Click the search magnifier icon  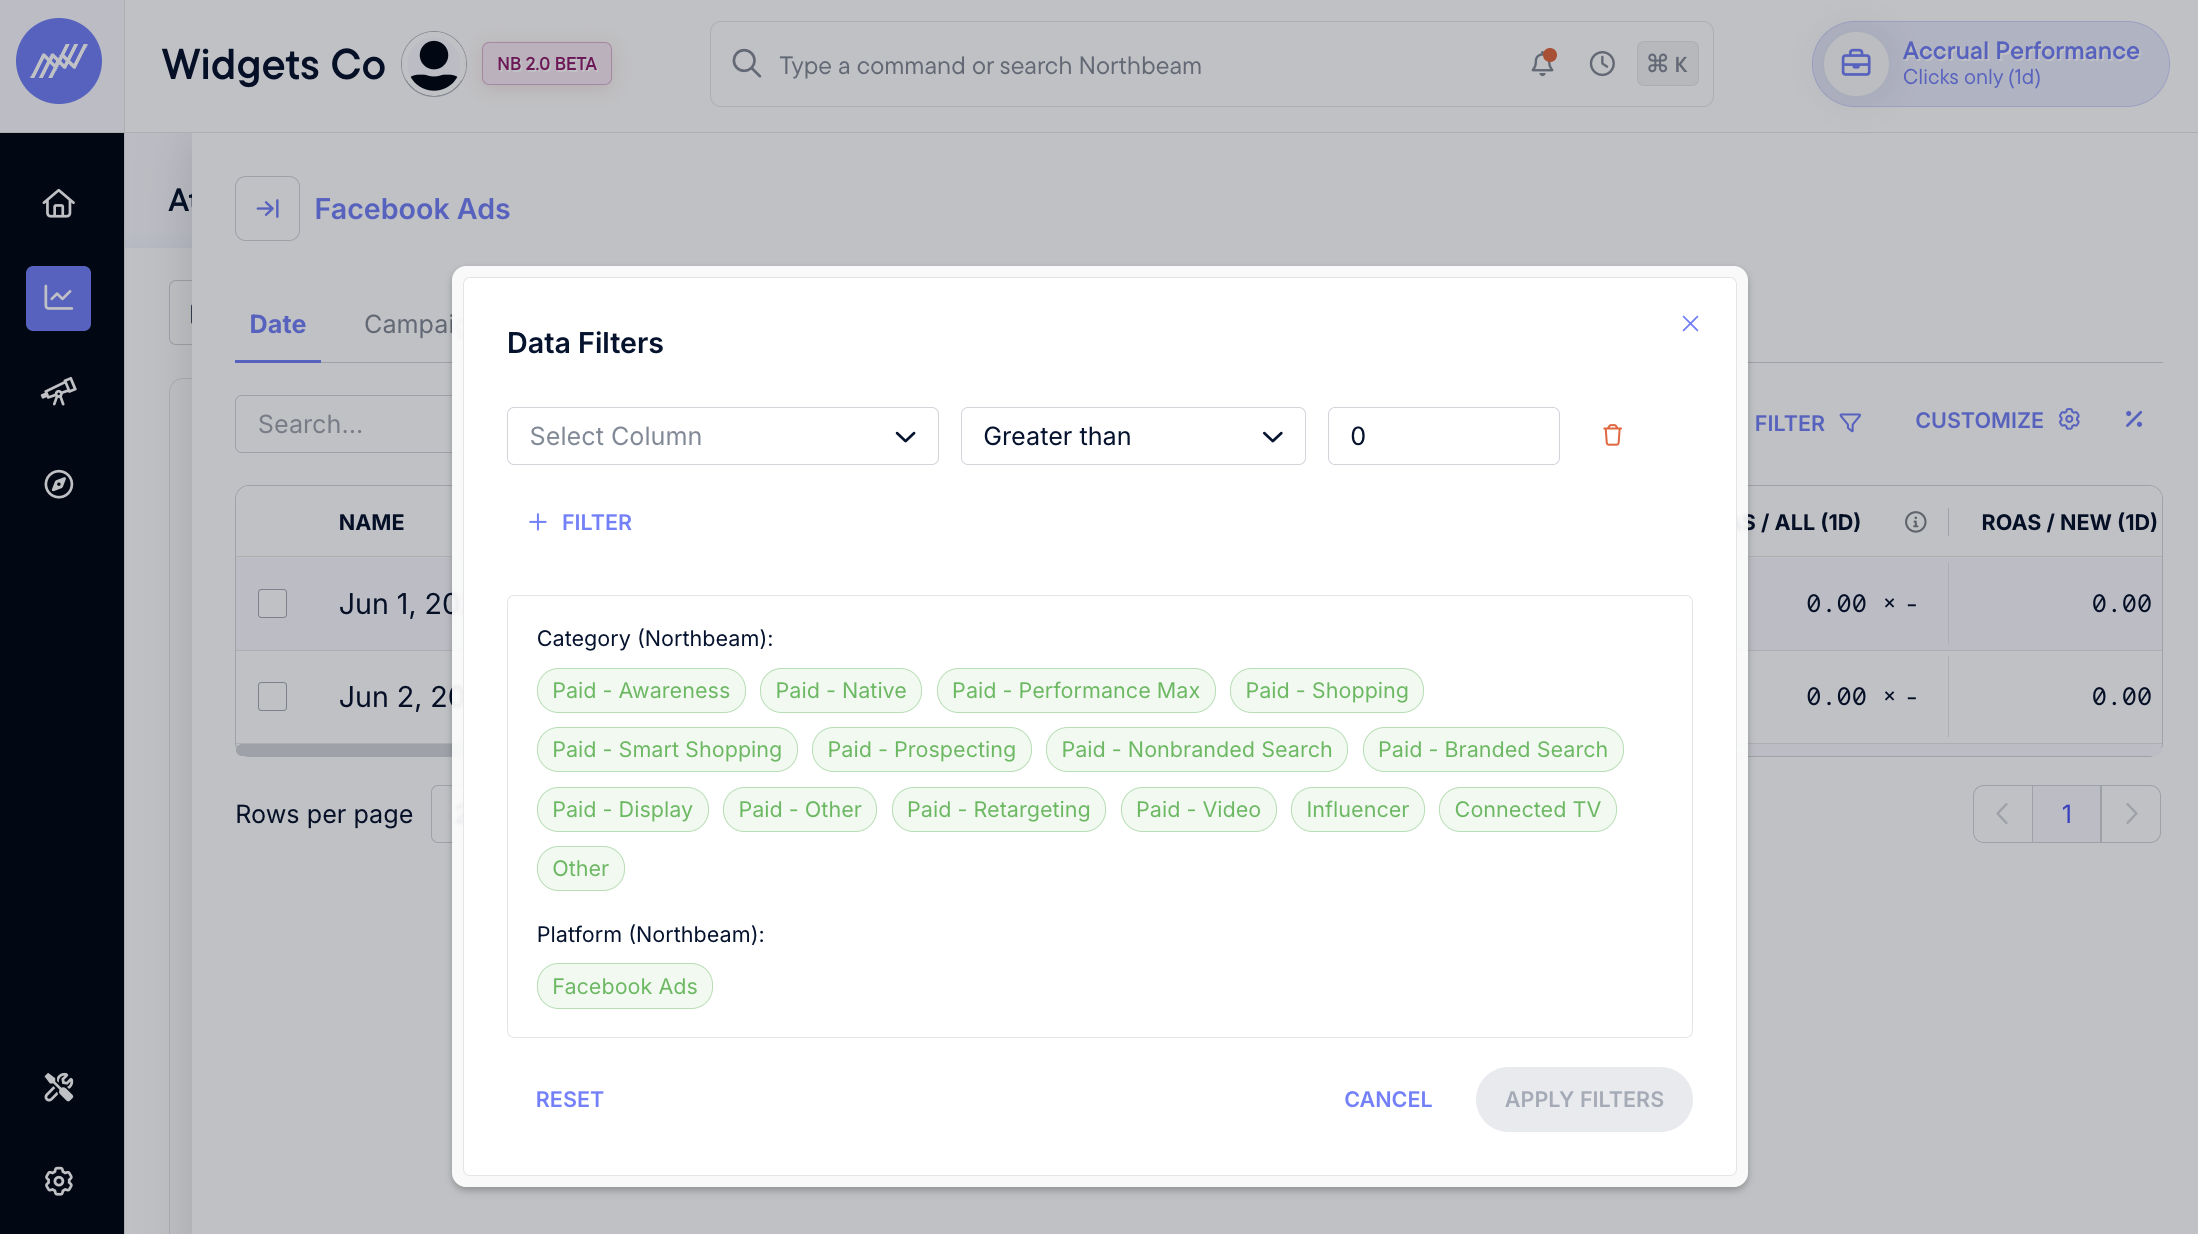(x=746, y=64)
